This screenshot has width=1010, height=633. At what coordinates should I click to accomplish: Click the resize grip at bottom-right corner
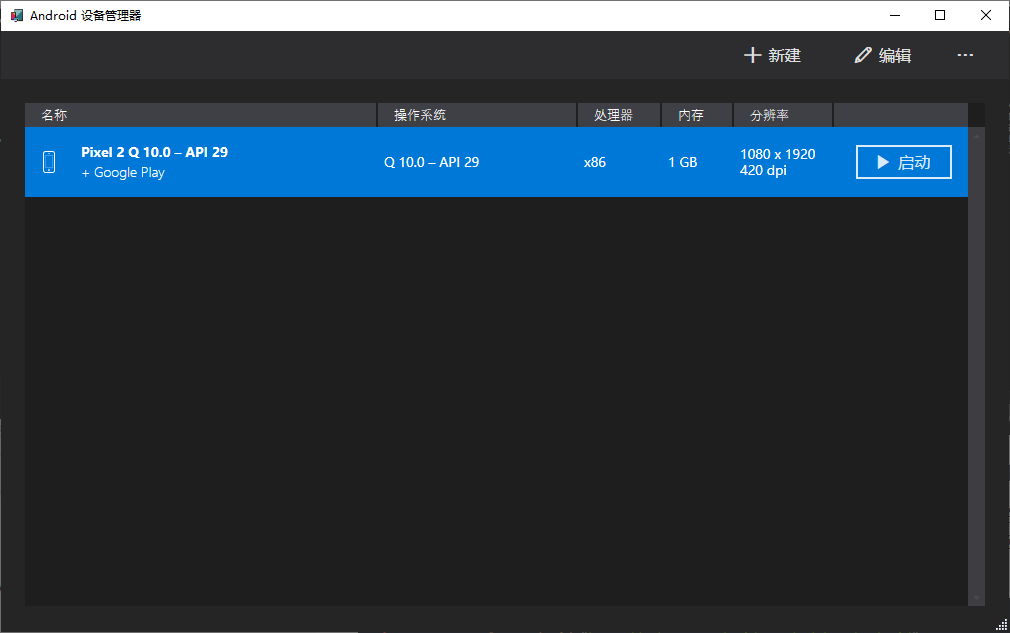pos(1003,626)
